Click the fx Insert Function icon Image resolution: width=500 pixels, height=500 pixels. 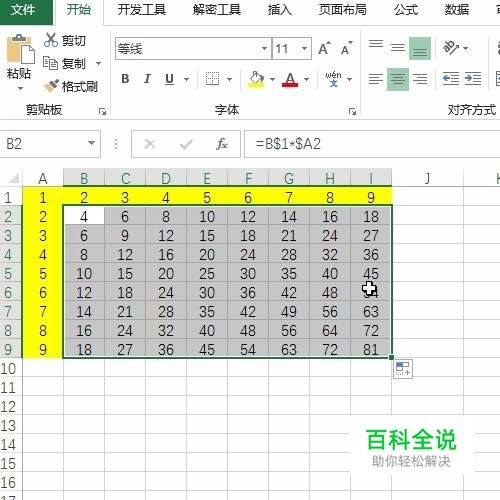click(222, 144)
